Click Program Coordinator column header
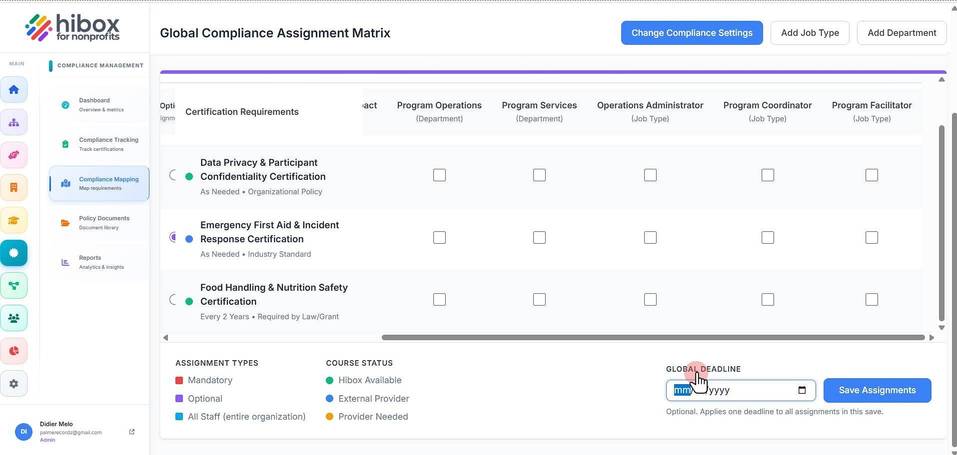The image size is (957, 455). coord(767,111)
